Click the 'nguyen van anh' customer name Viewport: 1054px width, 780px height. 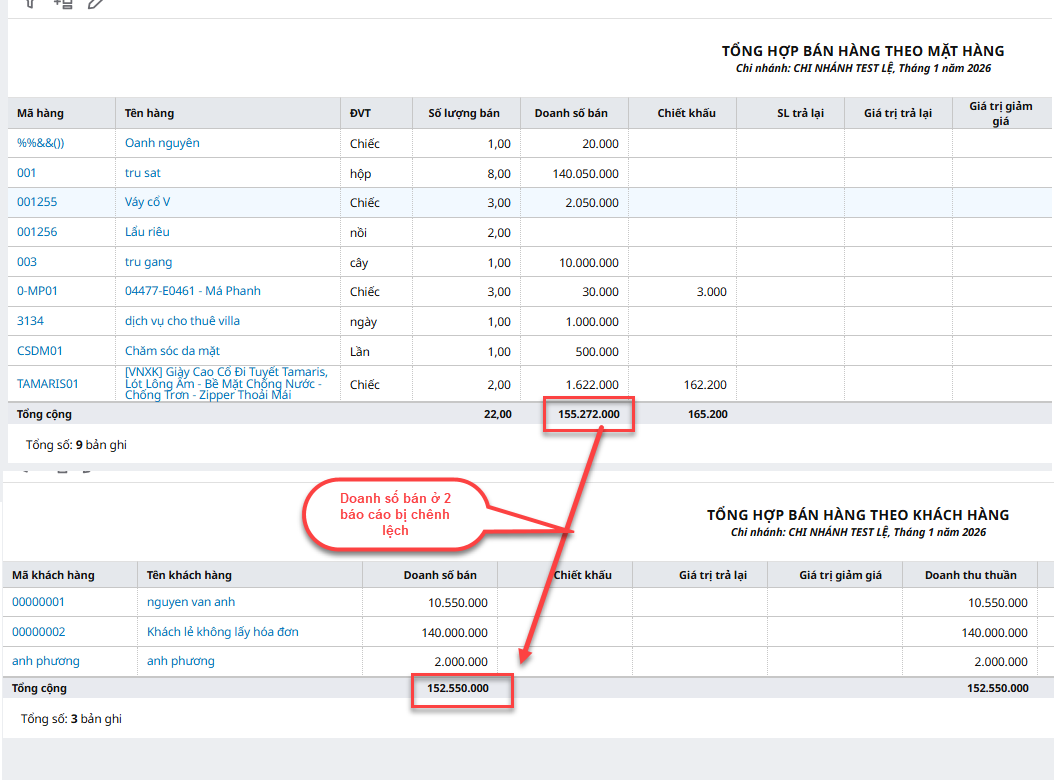(191, 602)
